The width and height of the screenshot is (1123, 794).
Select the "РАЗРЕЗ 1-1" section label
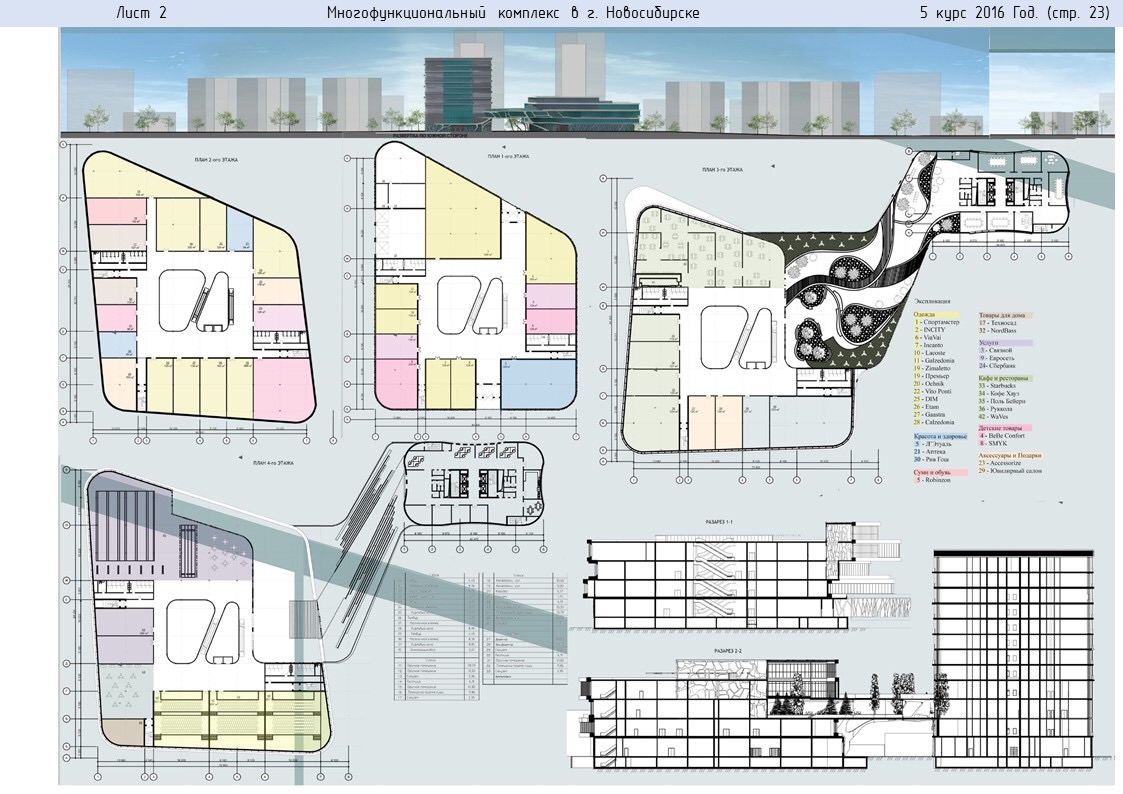(718, 524)
